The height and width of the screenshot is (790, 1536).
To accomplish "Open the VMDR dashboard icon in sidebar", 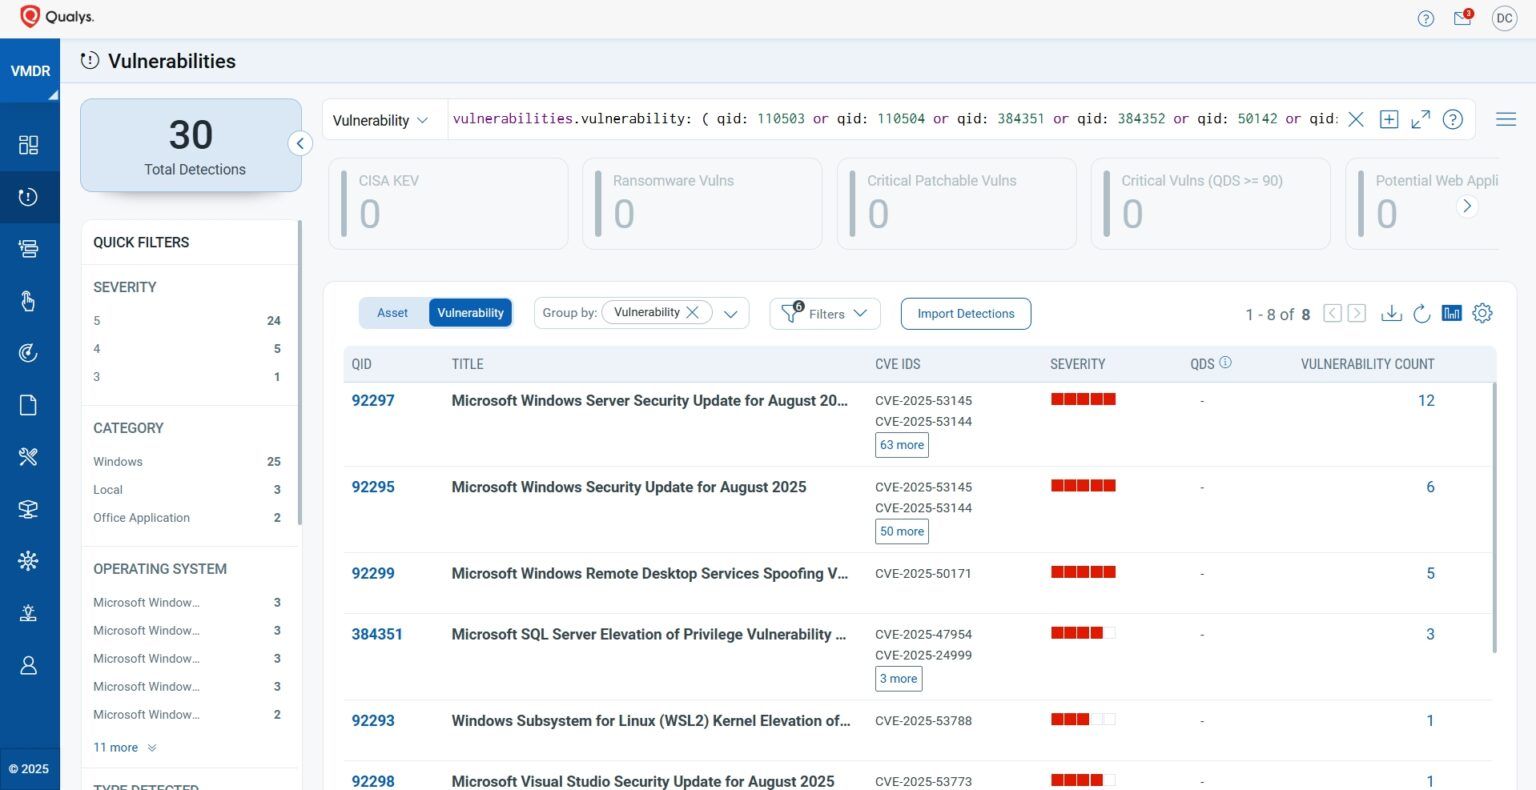I will tap(30, 143).
